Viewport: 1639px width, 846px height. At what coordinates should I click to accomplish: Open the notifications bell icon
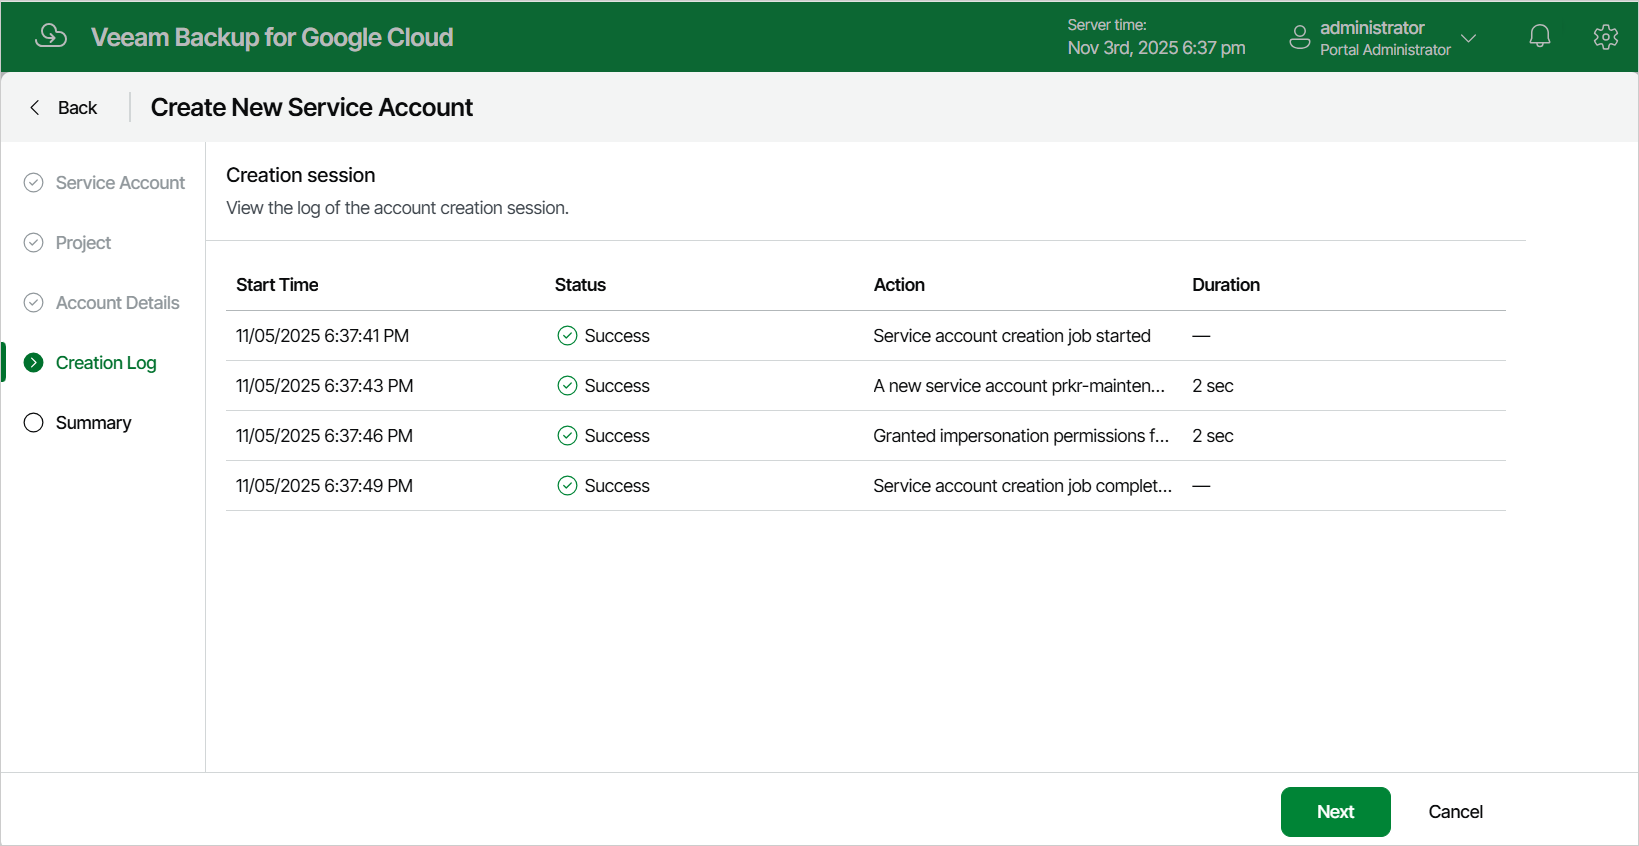coord(1540,37)
